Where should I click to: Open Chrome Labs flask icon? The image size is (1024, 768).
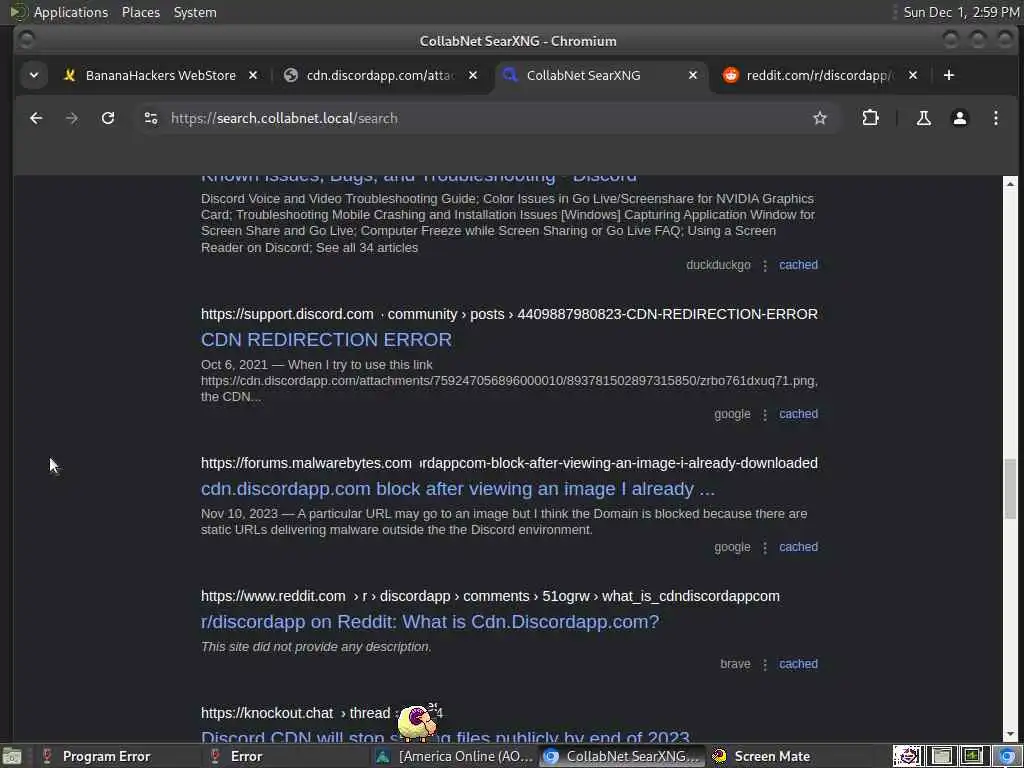(x=923, y=118)
